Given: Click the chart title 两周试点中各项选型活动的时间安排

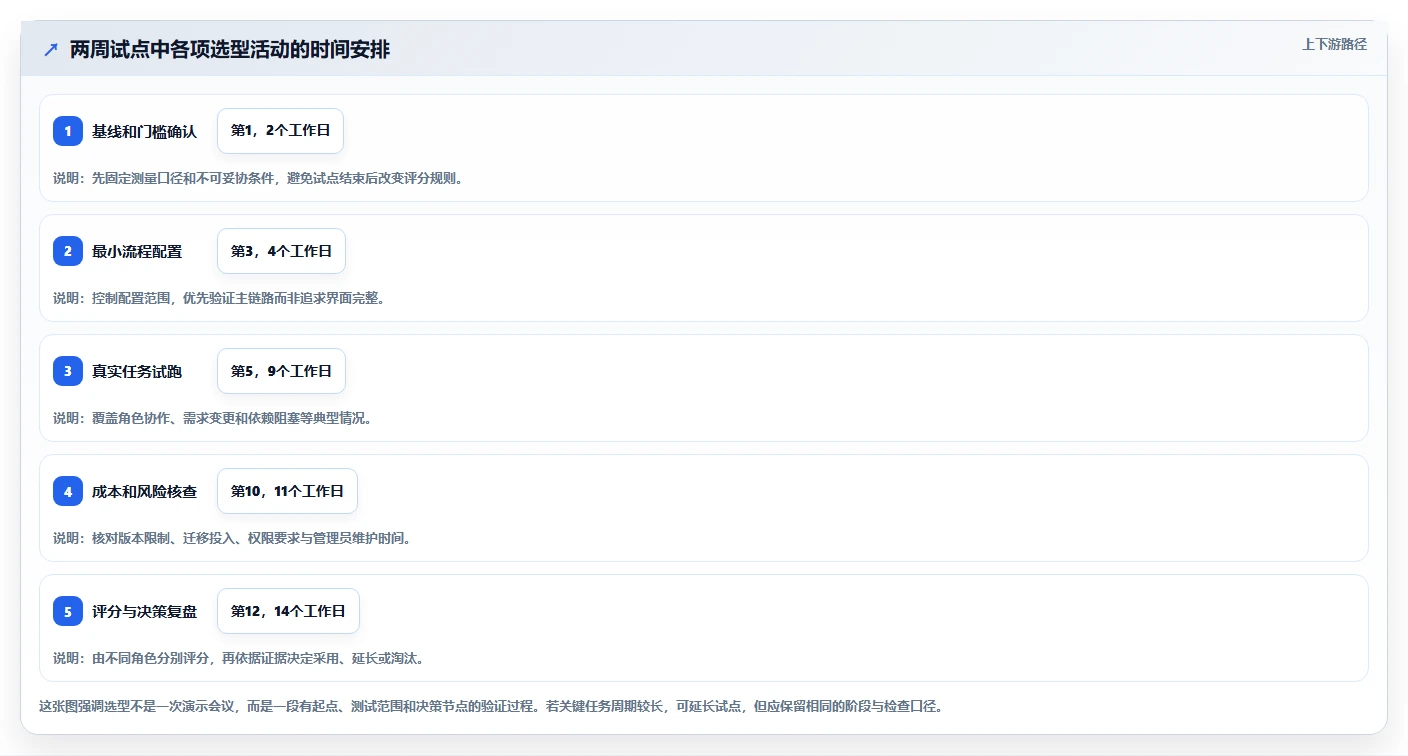Looking at the screenshot, I should pos(230,50).
